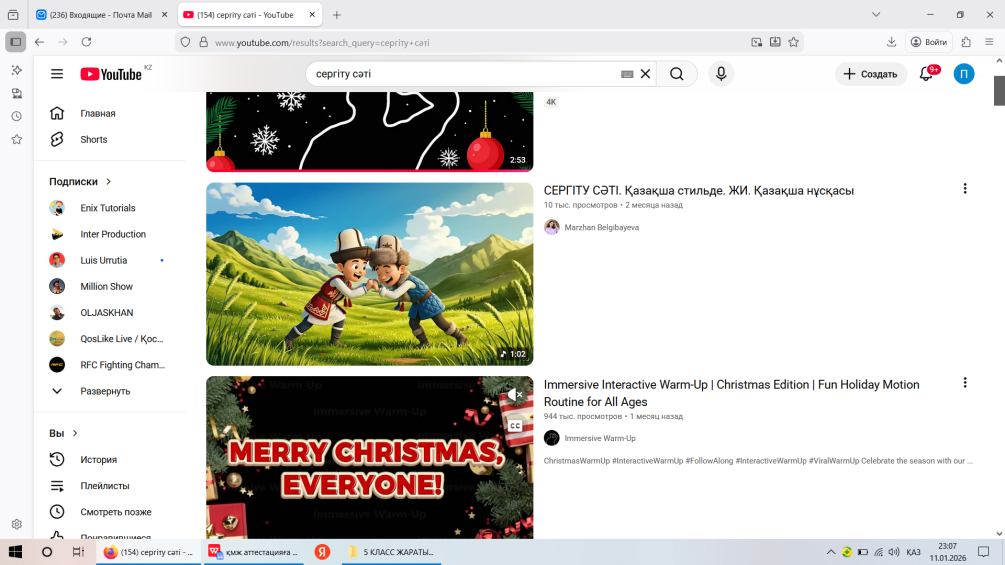1005x565 pixels.
Task: Go back in browser history
Action: click(x=40, y=42)
